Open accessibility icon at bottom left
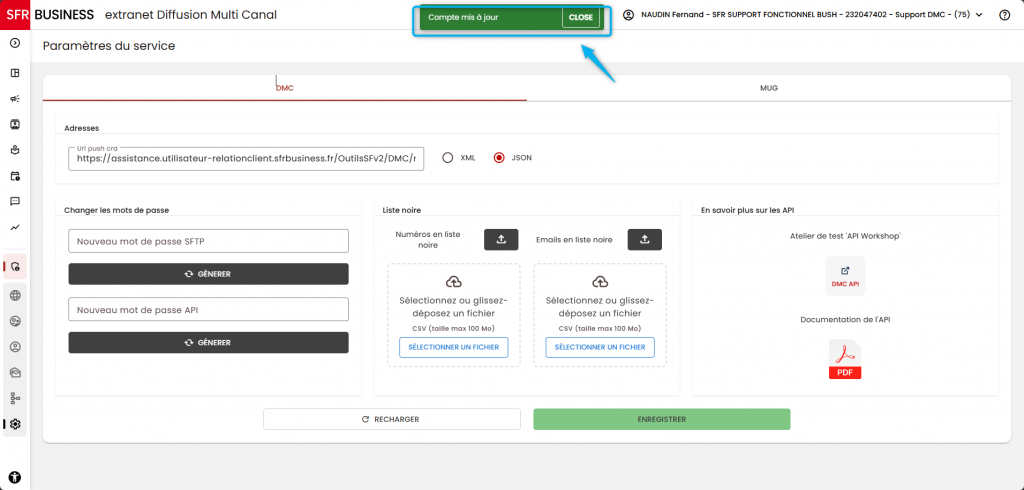Screen dimensions: 1024x490 (15, 477)
